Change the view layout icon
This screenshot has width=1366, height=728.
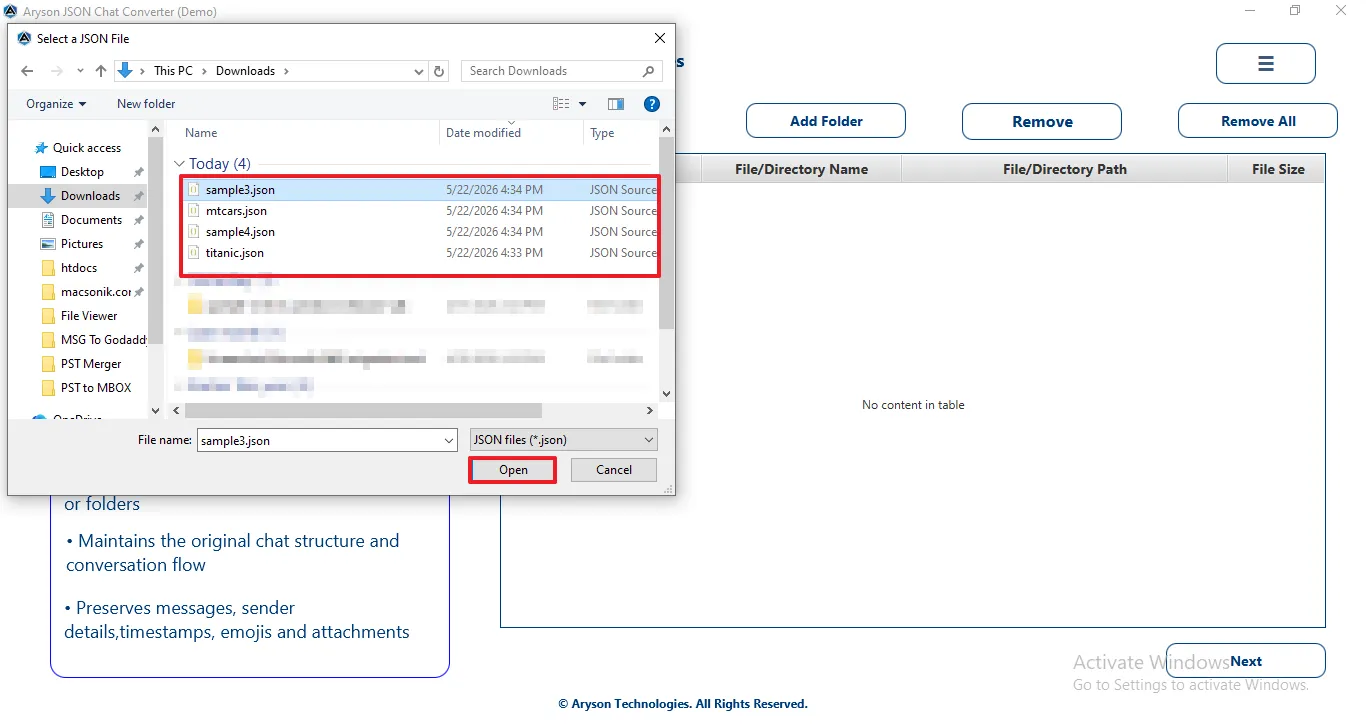point(561,104)
